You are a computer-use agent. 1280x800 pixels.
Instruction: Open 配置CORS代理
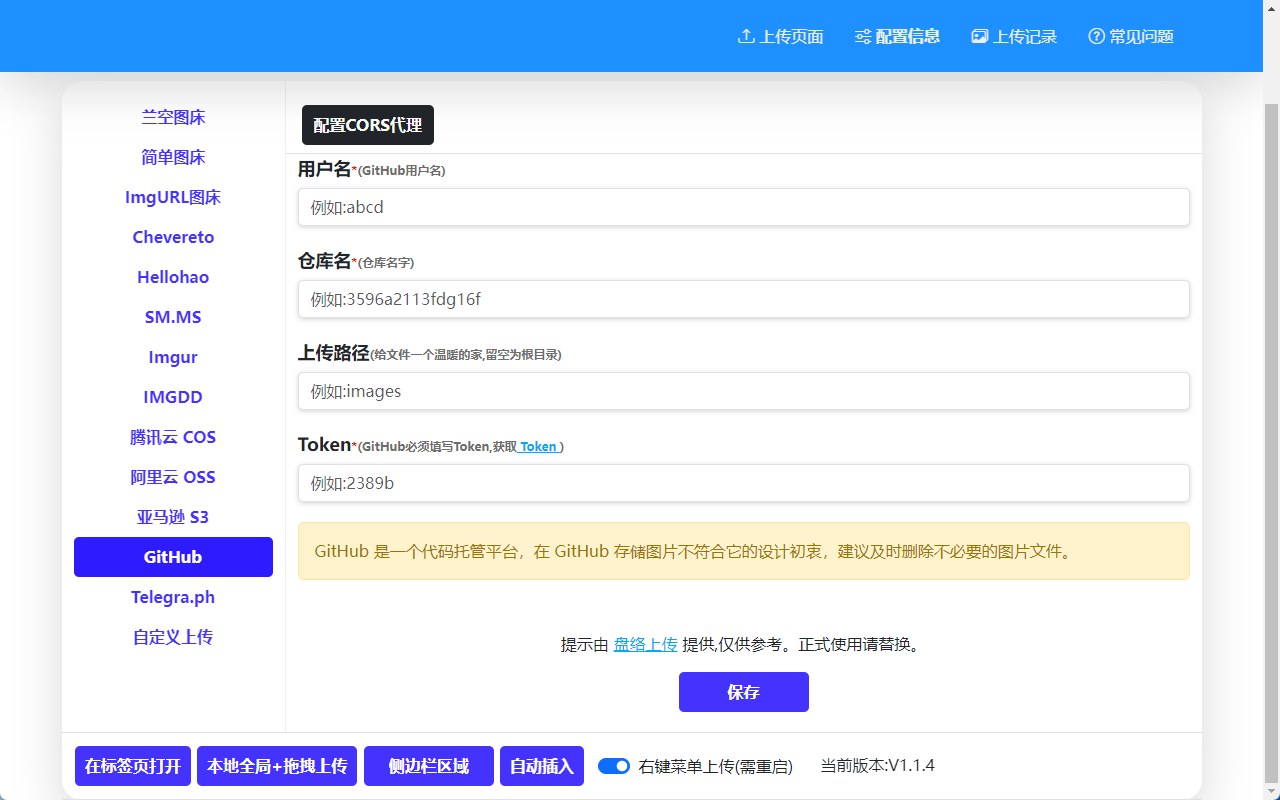367,125
